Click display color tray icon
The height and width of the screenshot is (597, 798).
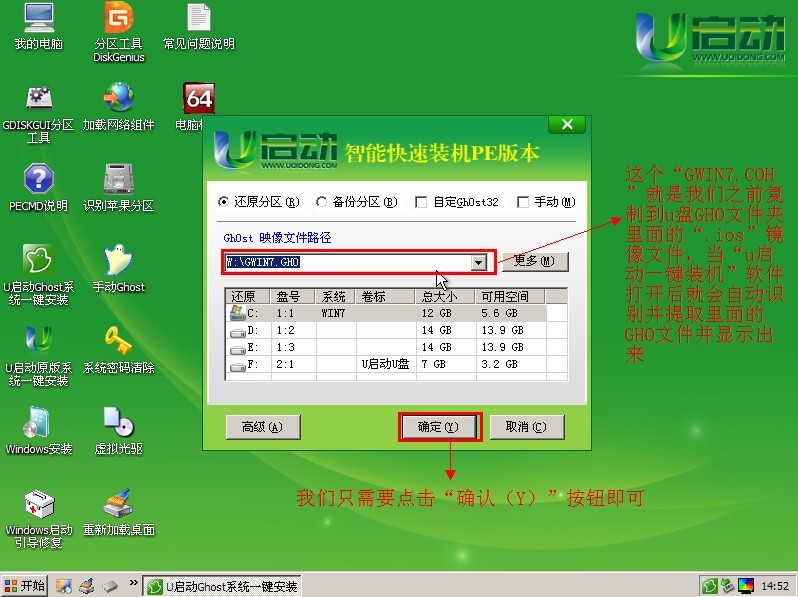tap(746, 586)
